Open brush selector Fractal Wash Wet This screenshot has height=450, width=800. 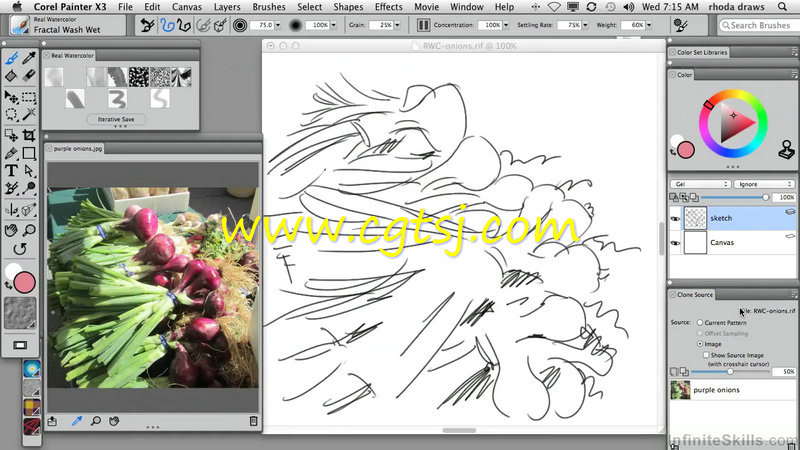pos(67,25)
